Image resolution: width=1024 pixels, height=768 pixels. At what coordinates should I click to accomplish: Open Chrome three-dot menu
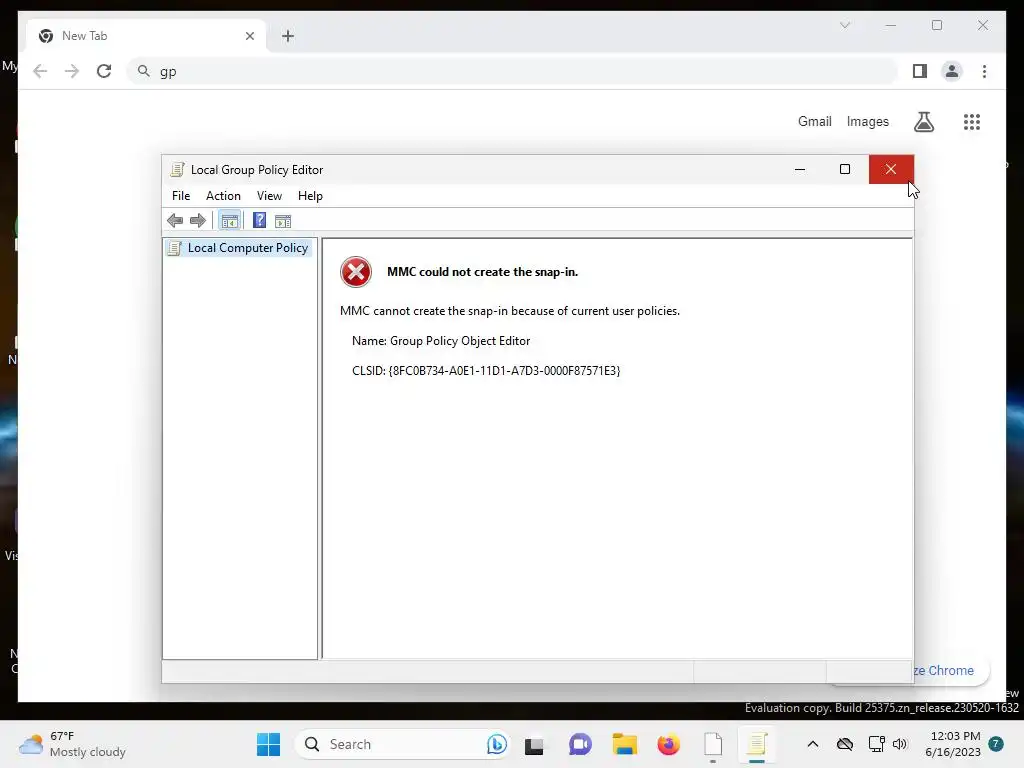[x=984, y=71]
